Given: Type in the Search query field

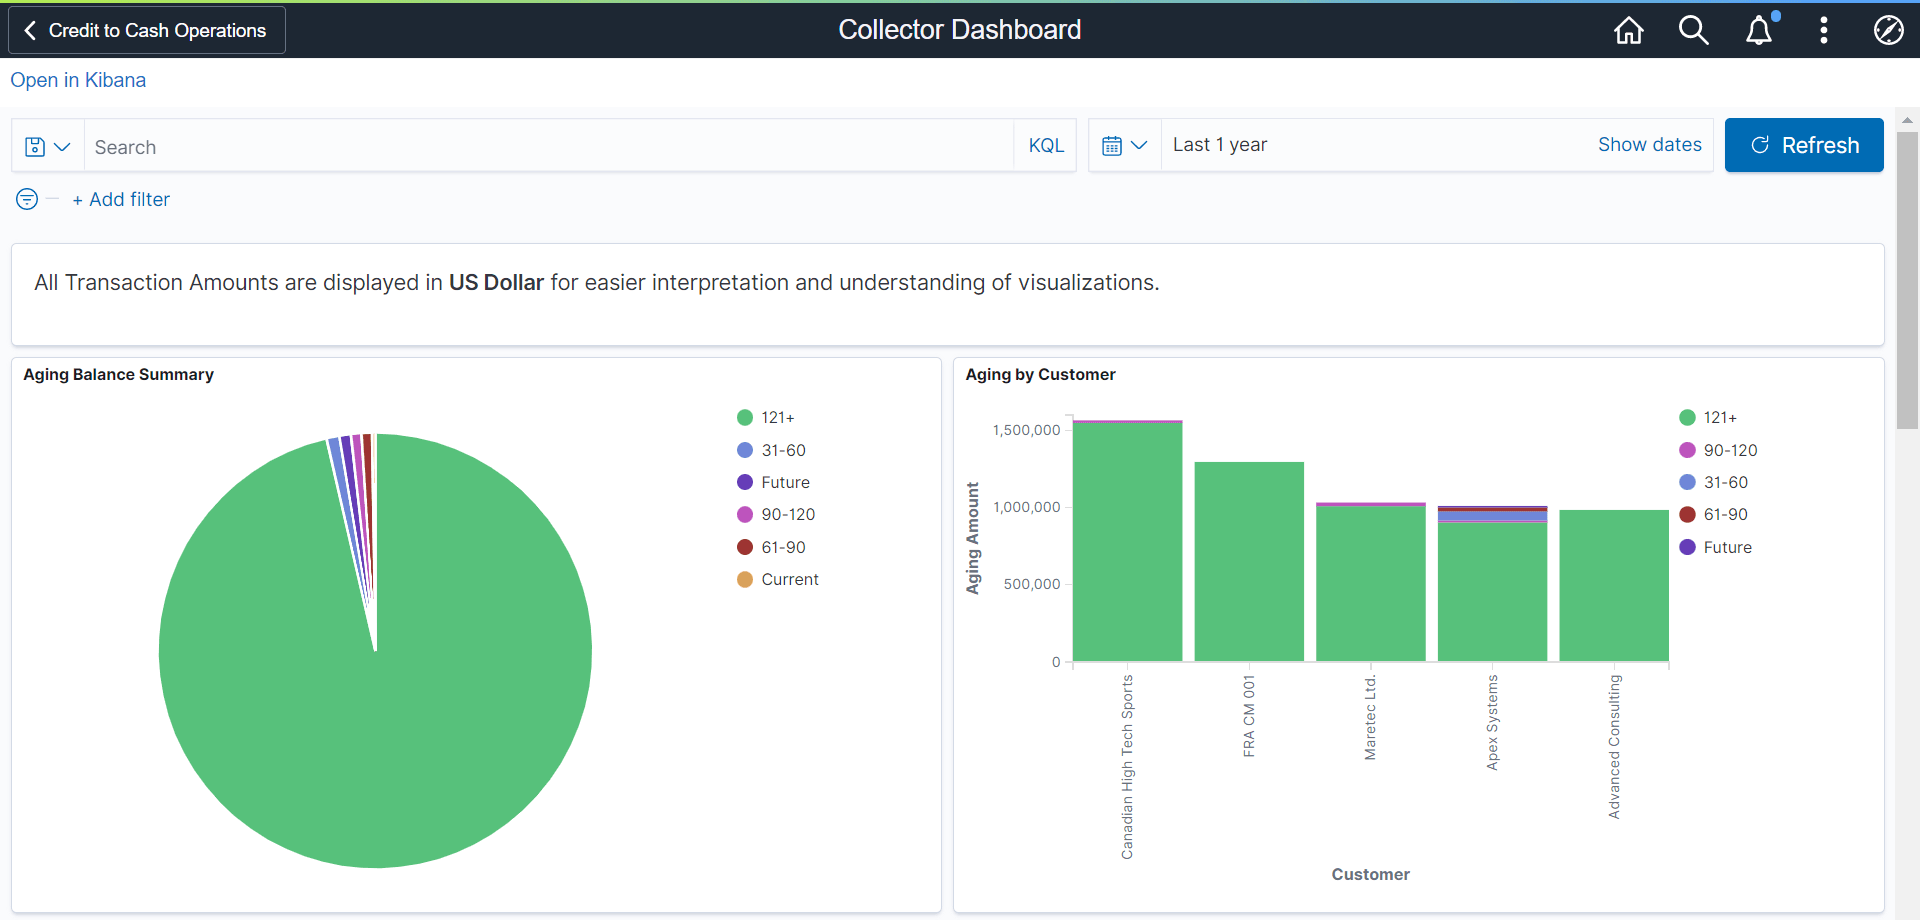Looking at the screenshot, I should point(550,146).
